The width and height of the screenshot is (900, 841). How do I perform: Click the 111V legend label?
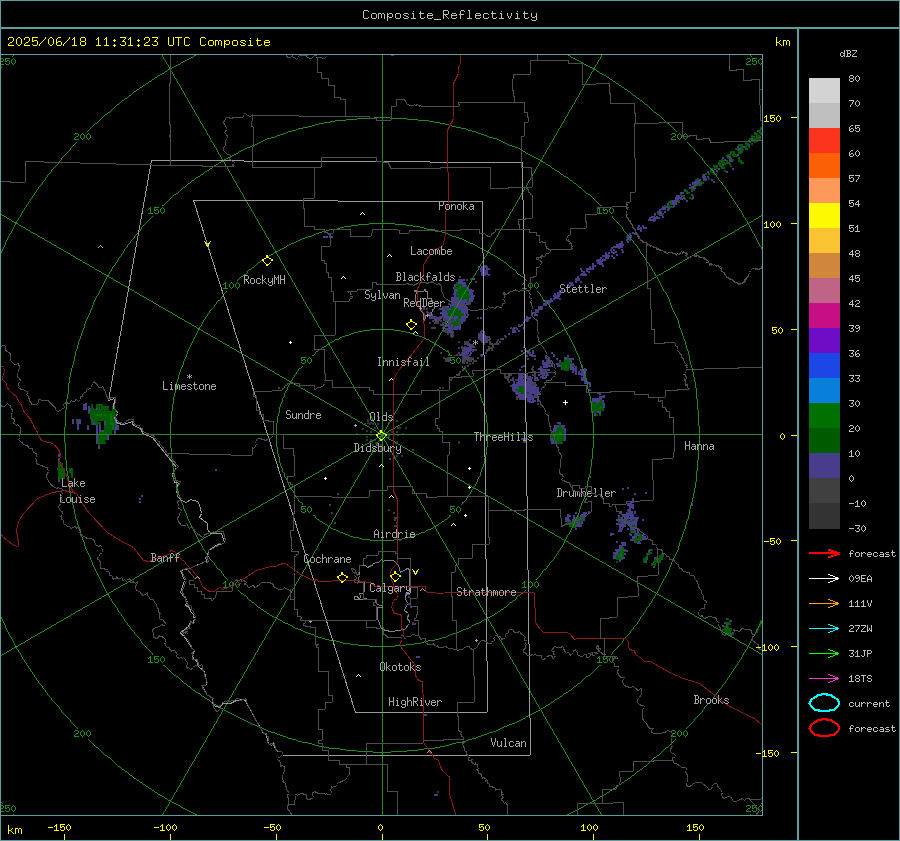(860, 603)
